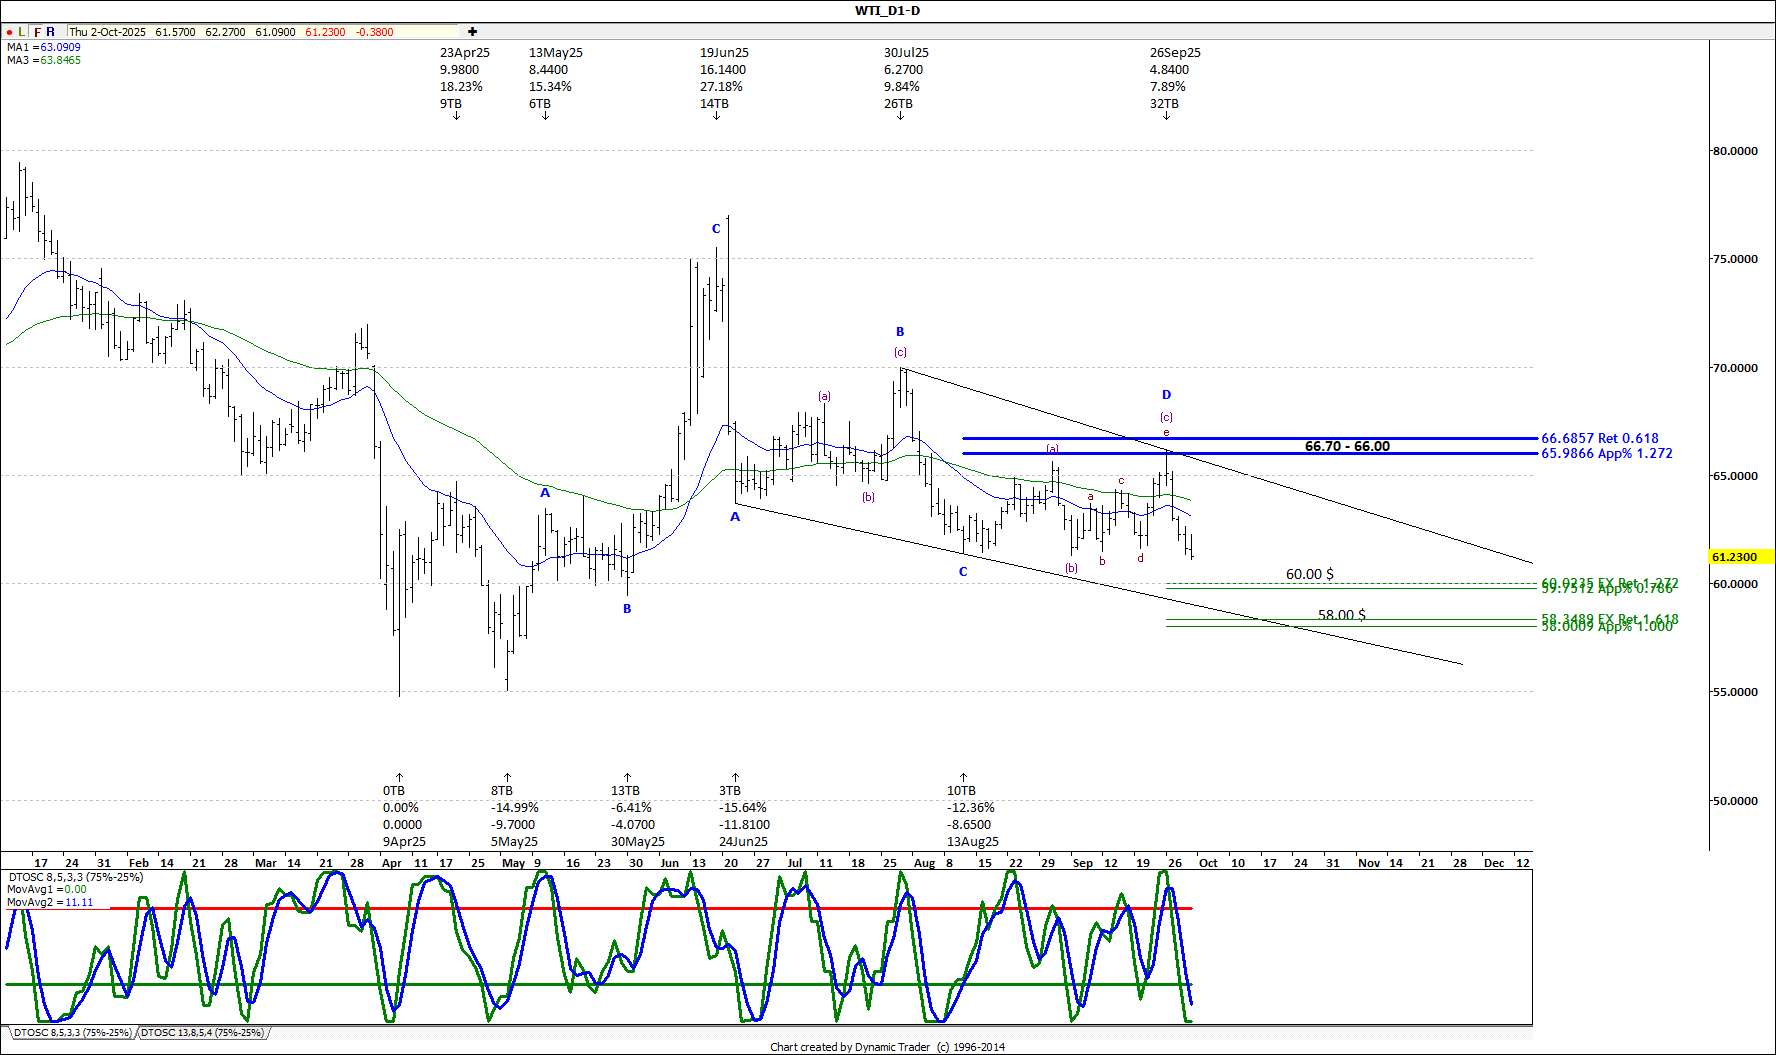Toggle the F mode button
Screen dimensions: 1776x1055
38,32
